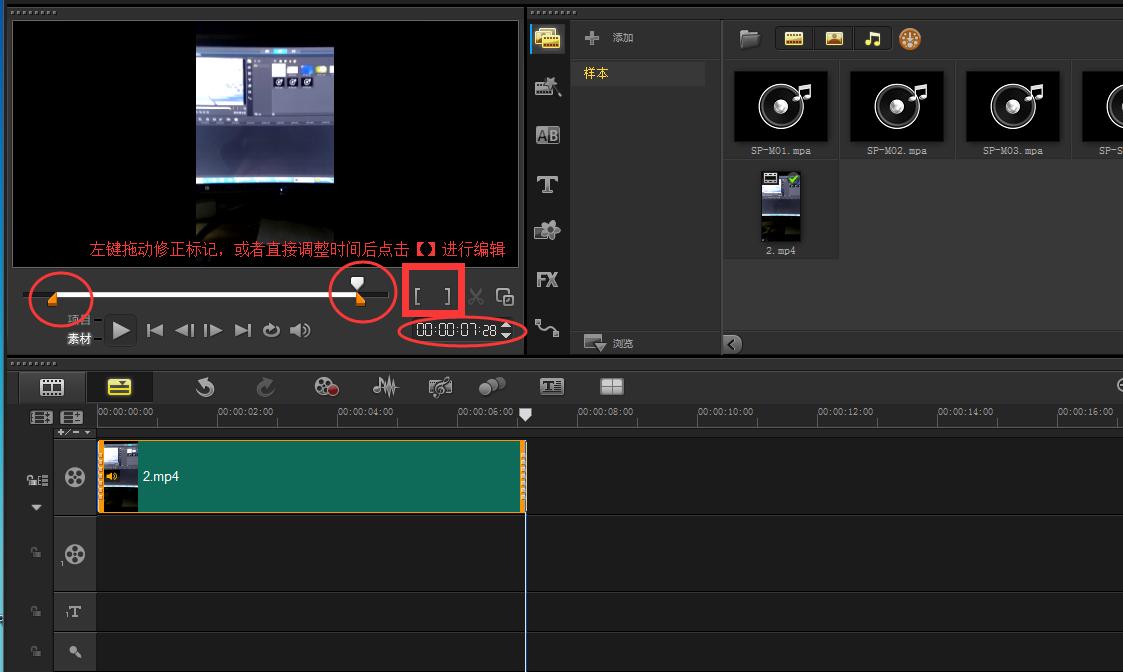
Task: Open the sound mixer waveform tool
Action: [385, 387]
